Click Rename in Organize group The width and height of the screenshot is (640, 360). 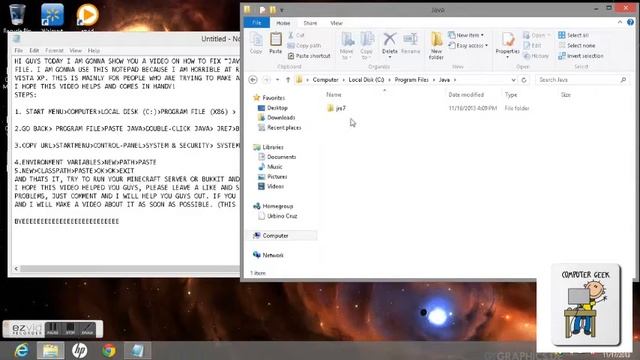click(x=410, y=43)
